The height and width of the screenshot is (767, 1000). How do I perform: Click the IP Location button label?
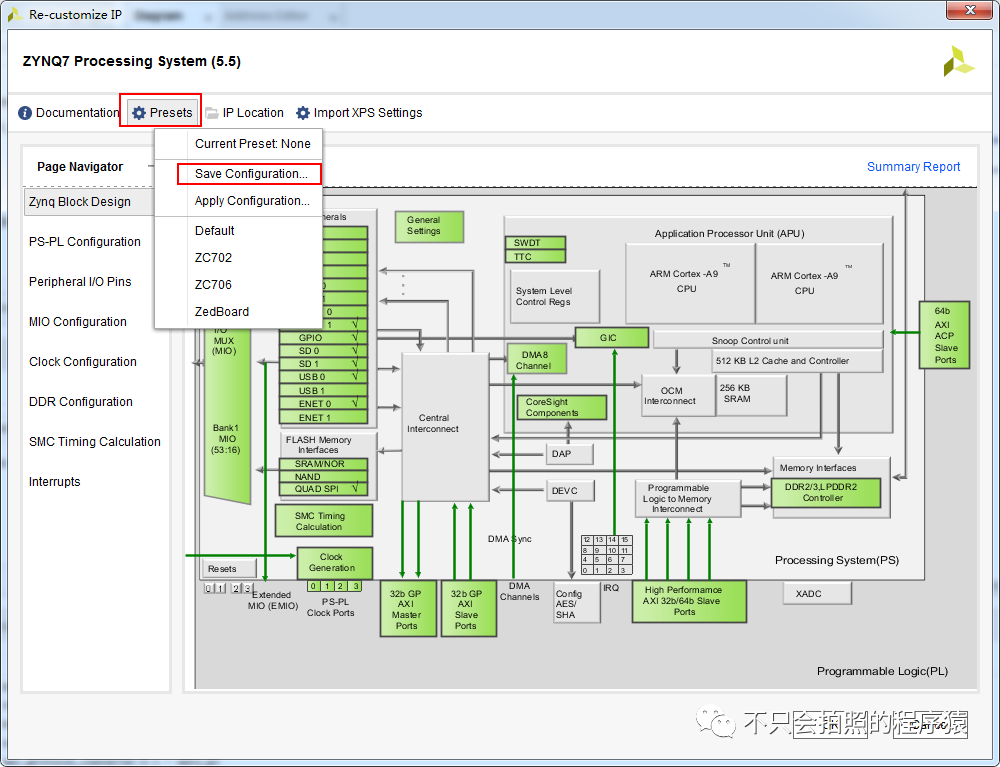pyautogui.click(x=253, y=113)
